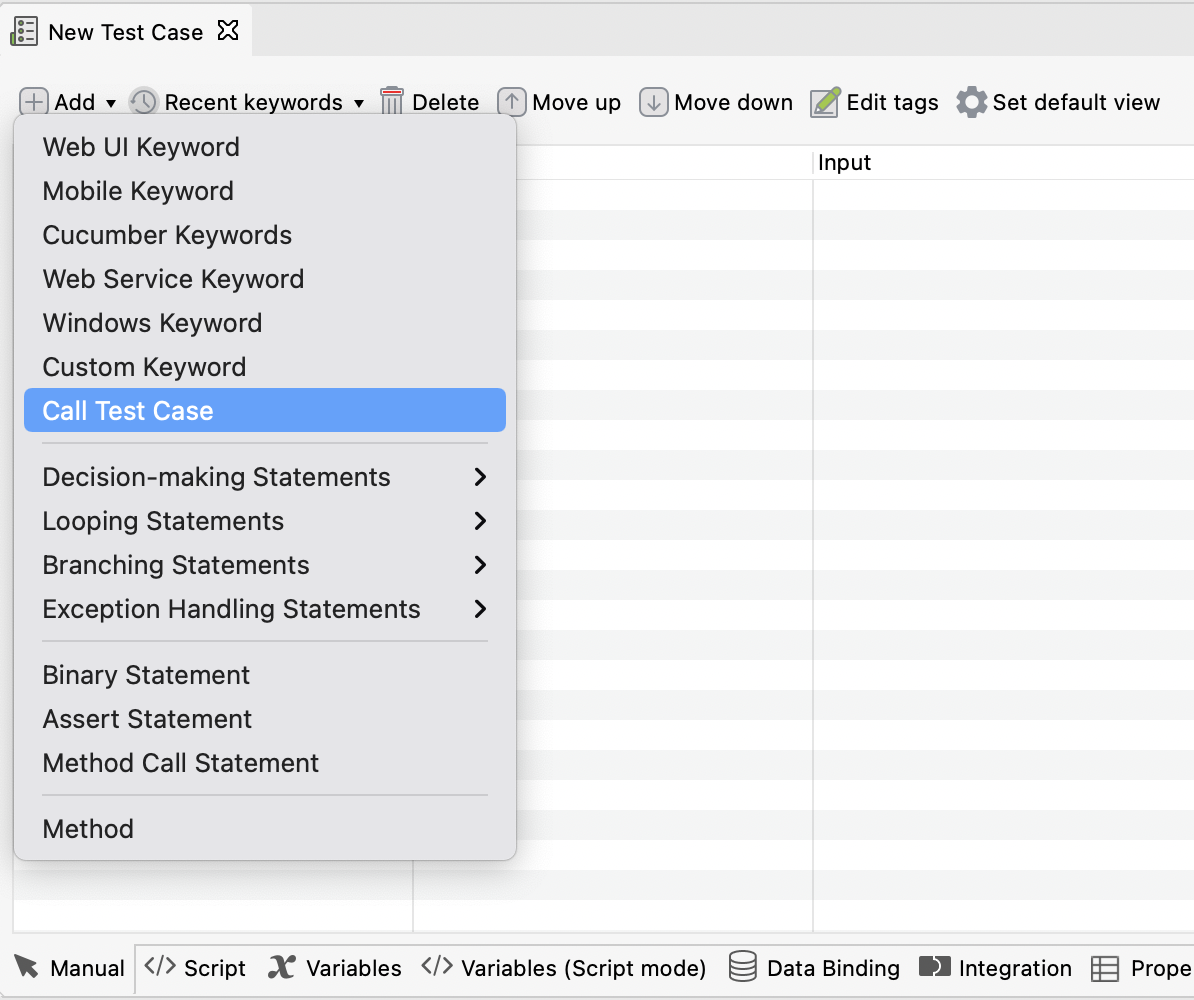Click the Input column header
Viewport: 1194px width, 1000px height.
tap(843, 162)
